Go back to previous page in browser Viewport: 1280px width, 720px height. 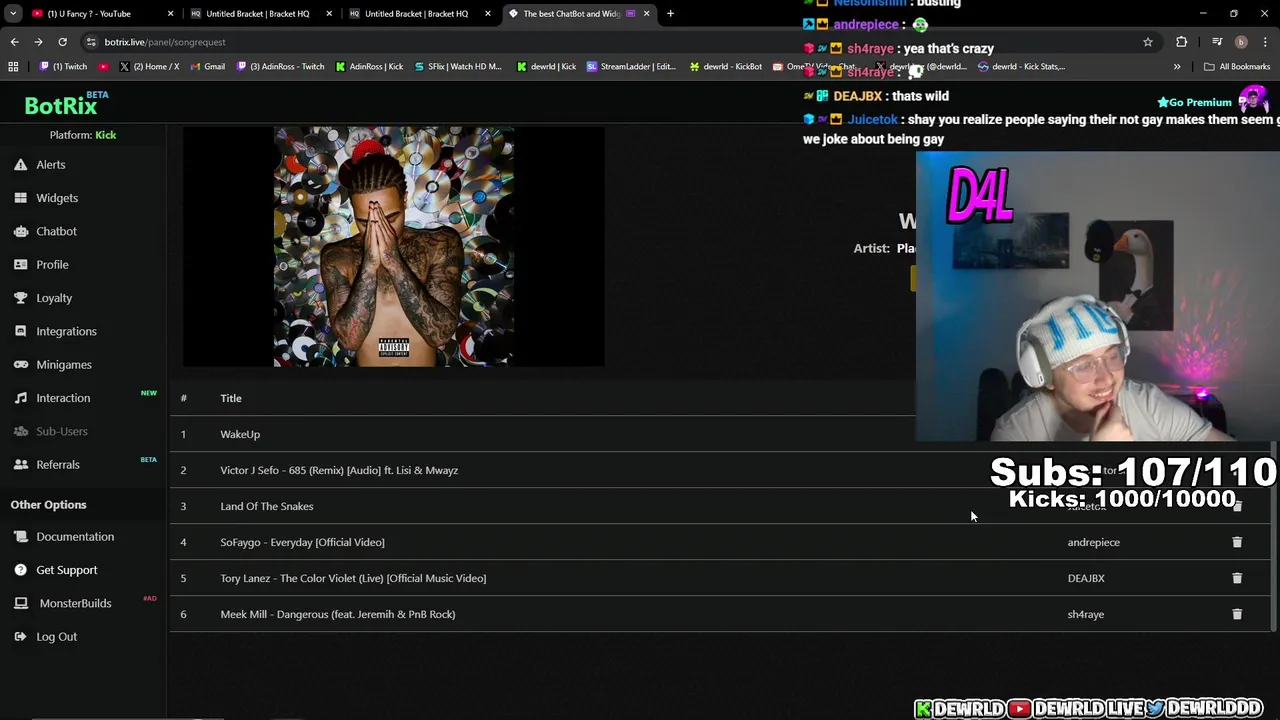pos(14,42)
